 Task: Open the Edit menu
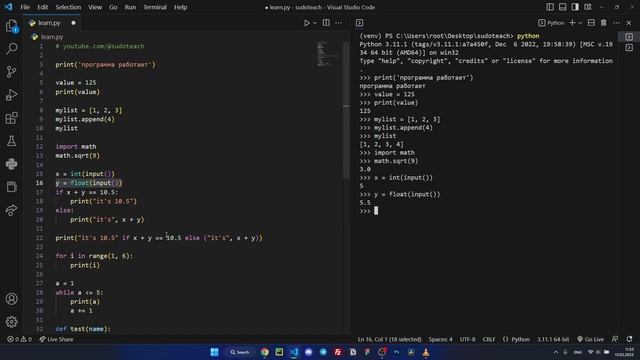pyautogui.click(x=42, y=7)
